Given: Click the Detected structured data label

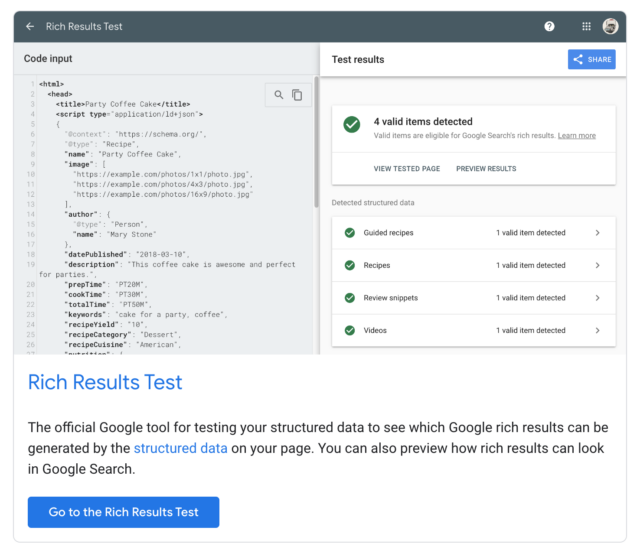Looking at the screenshot, I should 373,202.
